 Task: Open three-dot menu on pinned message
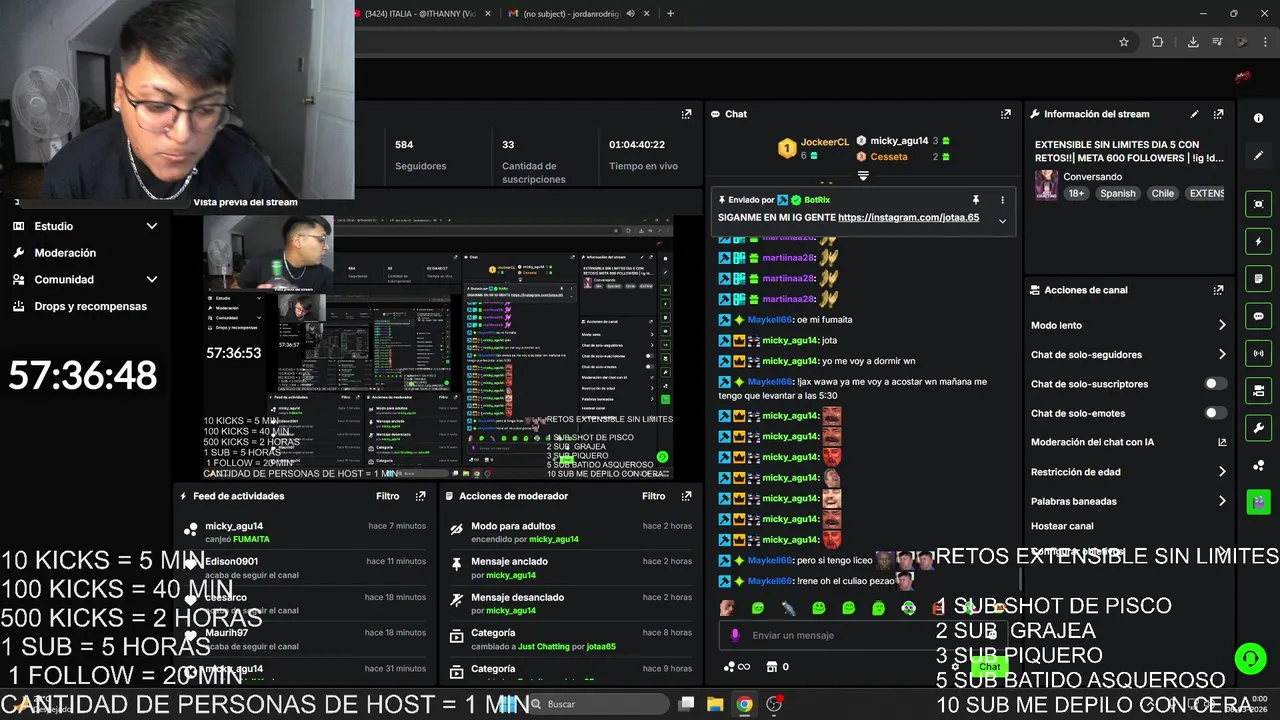pos(1002,200)
